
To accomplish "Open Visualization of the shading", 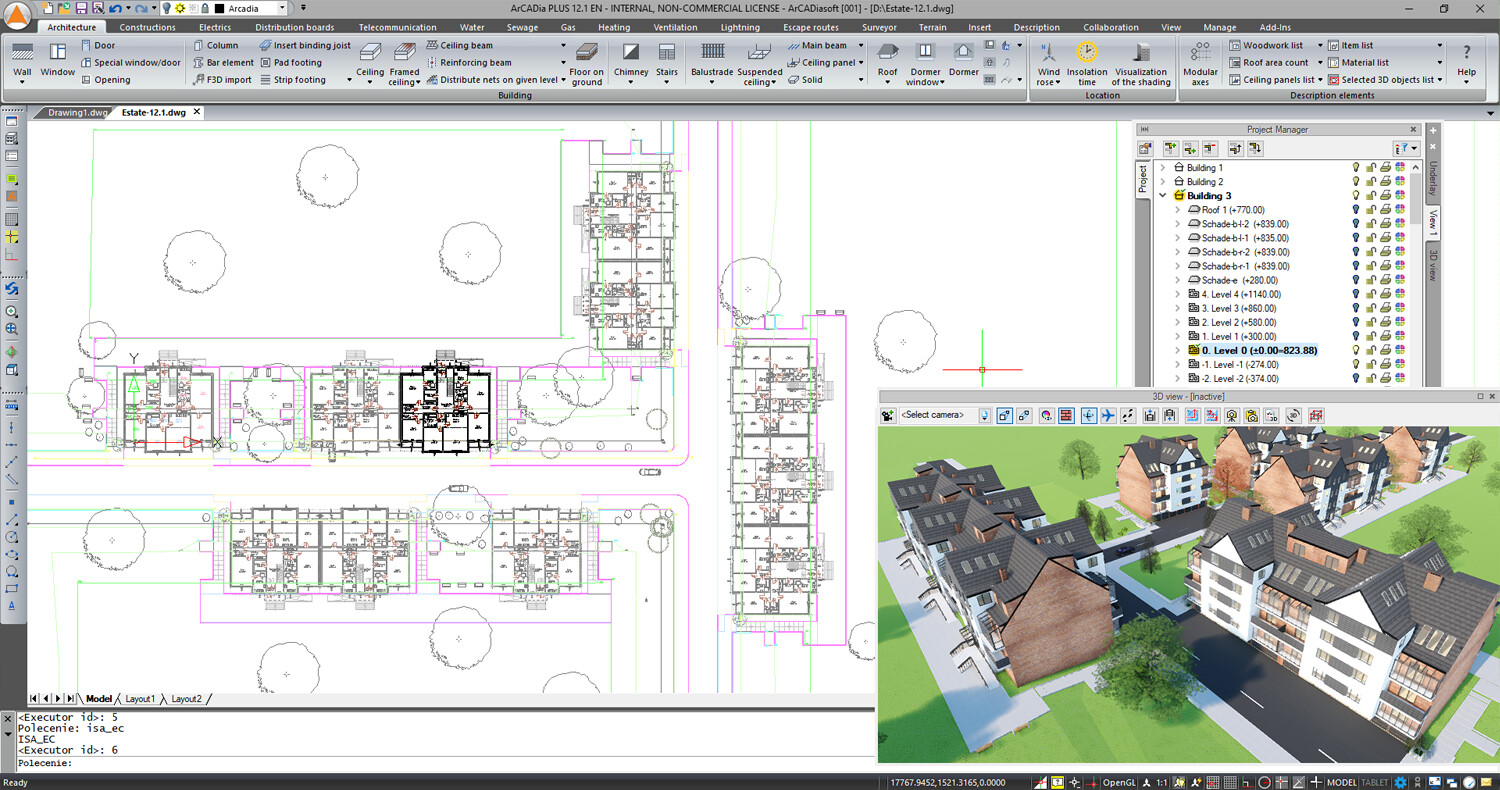I will point(1141,60).
